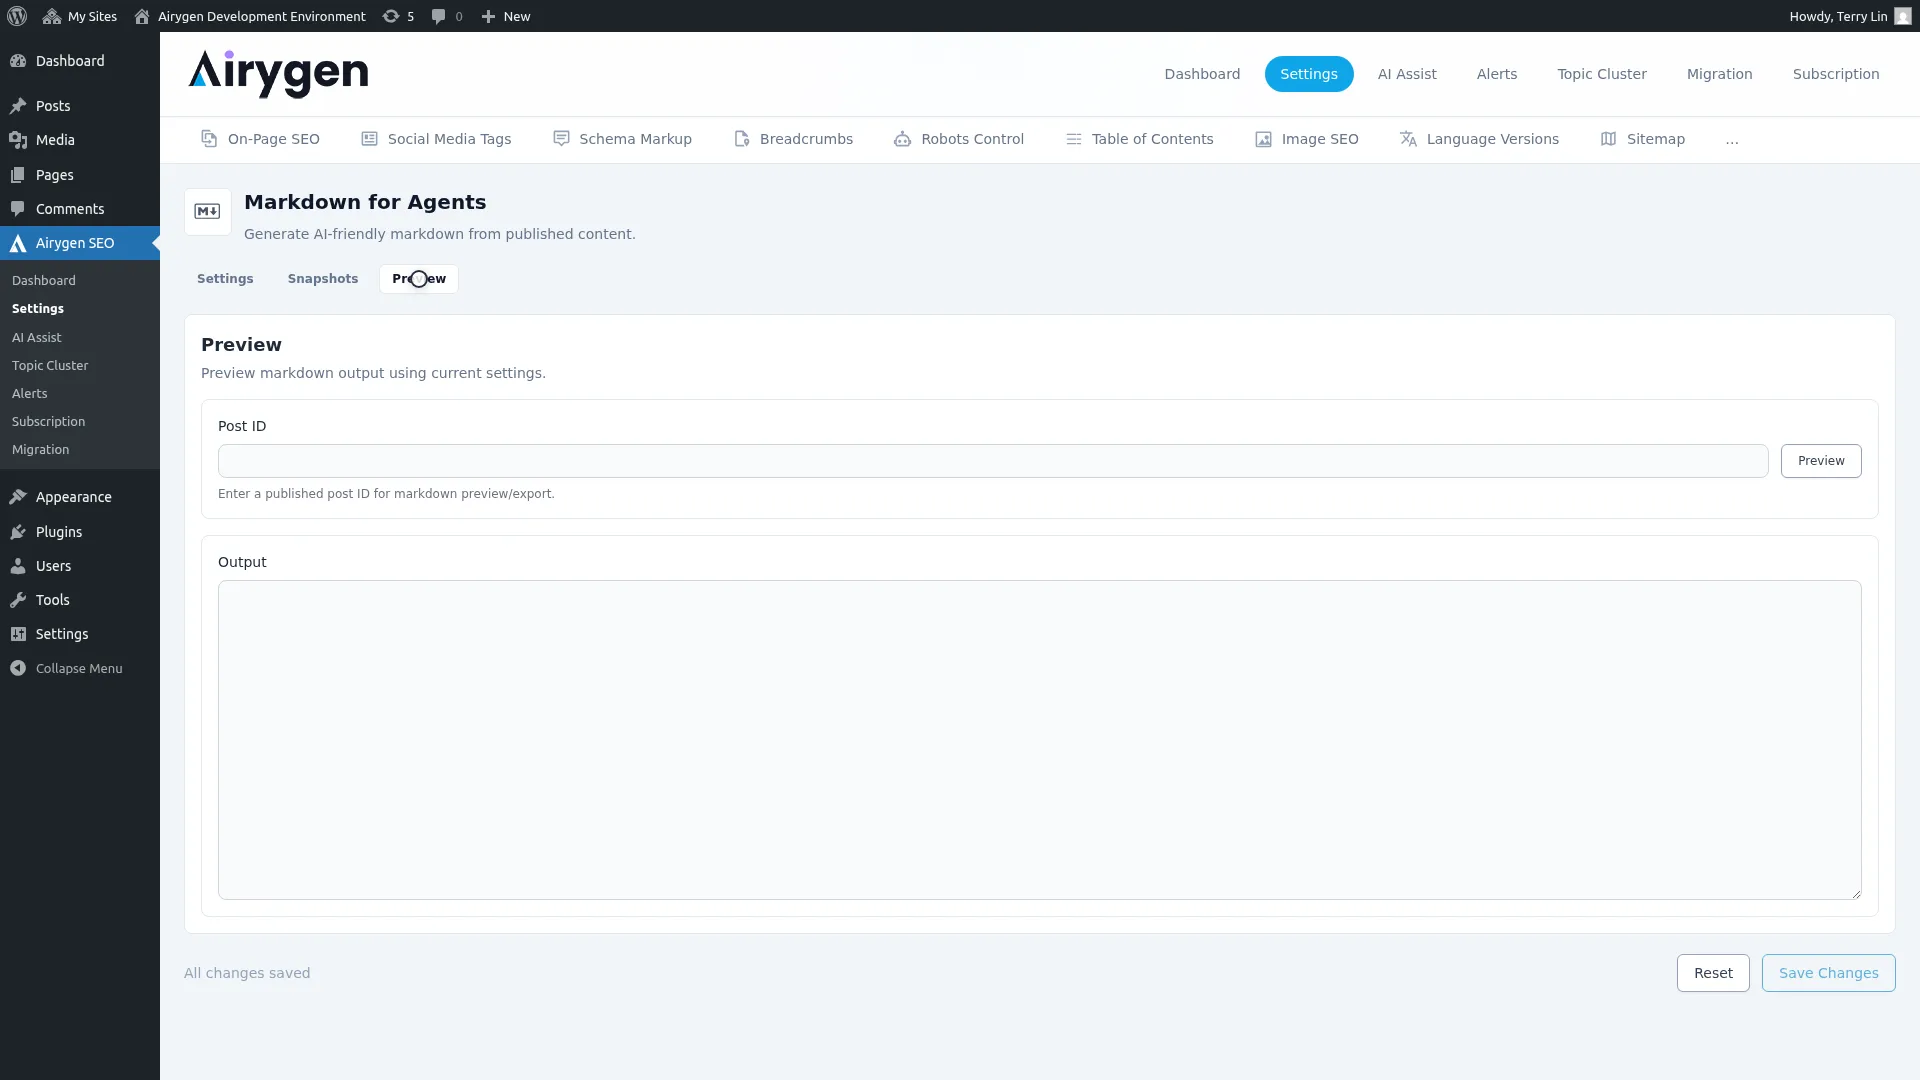The image size is (1920, 1080).
Task: Click the Output textarea resize handle
Action: coord(1856,894)
